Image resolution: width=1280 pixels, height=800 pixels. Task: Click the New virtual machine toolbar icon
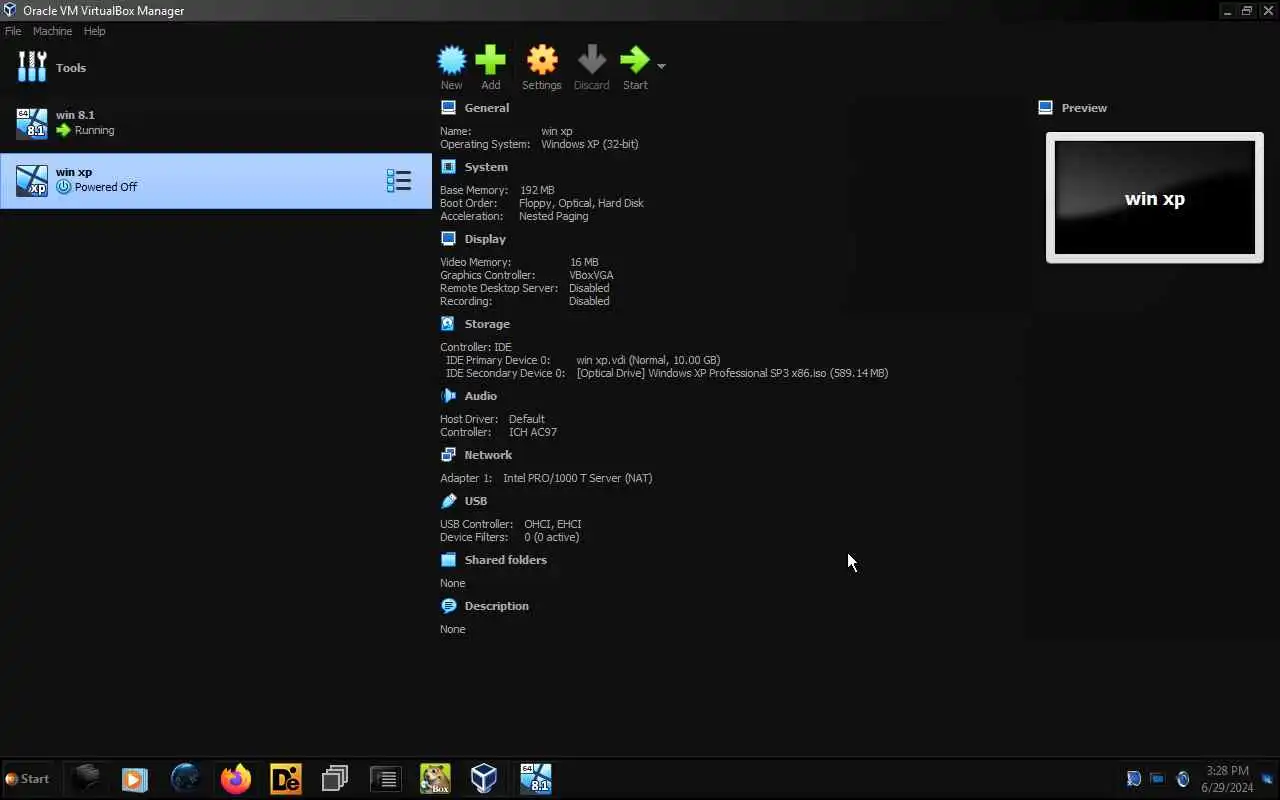tap(452, 61)
